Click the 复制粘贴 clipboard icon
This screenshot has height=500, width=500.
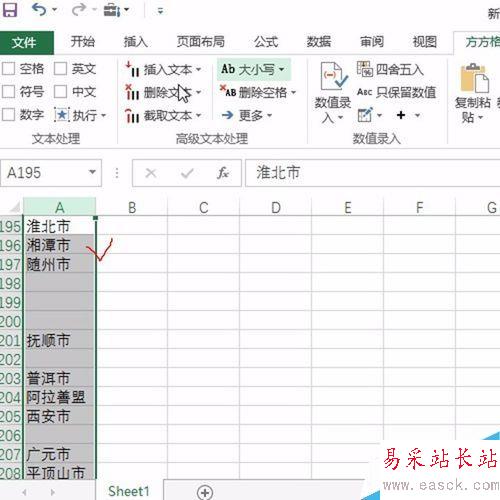pos(474,78)
